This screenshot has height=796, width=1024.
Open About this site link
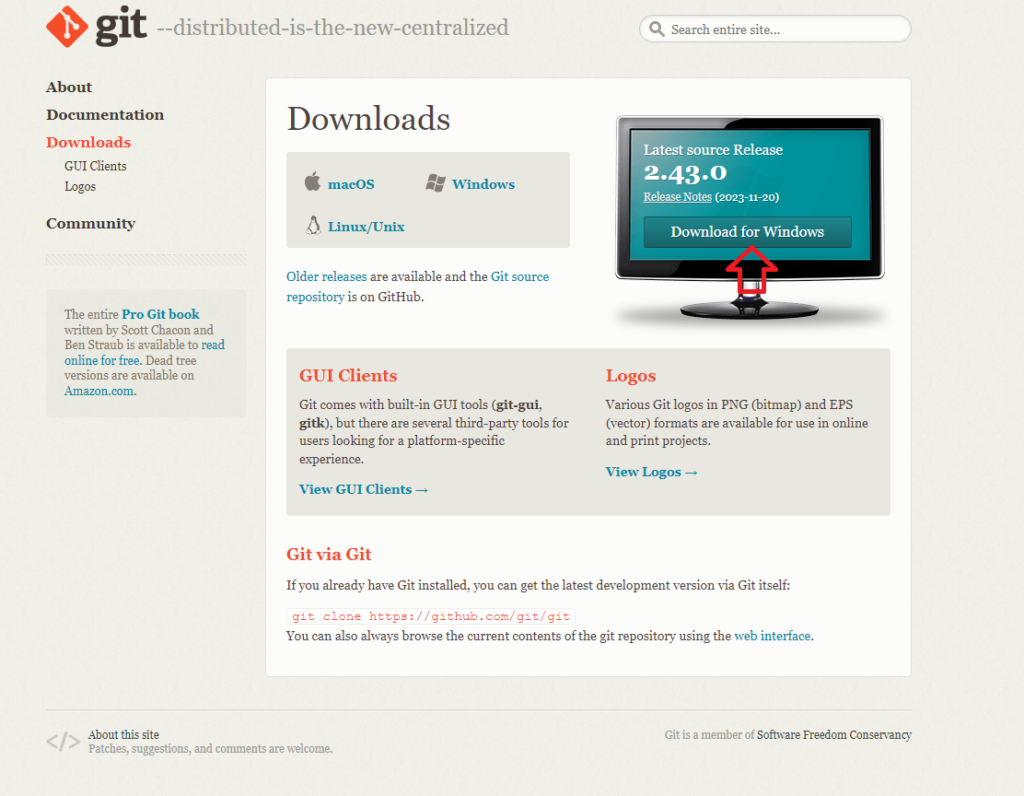[x=123, y=735]
